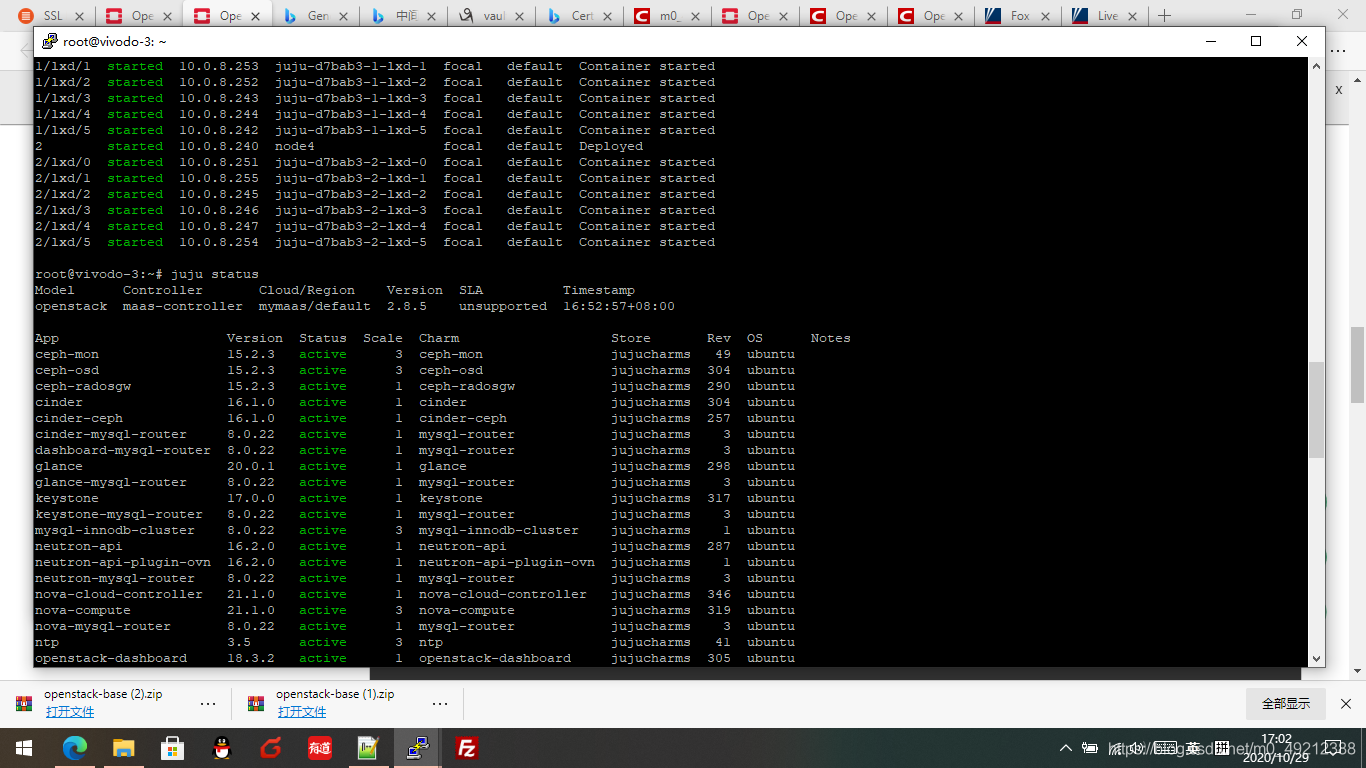The height and width of the screenshot is (768, 1366).
Task: Click the 'Cloud/Region' header text
Action: click(x=307, y=290)
